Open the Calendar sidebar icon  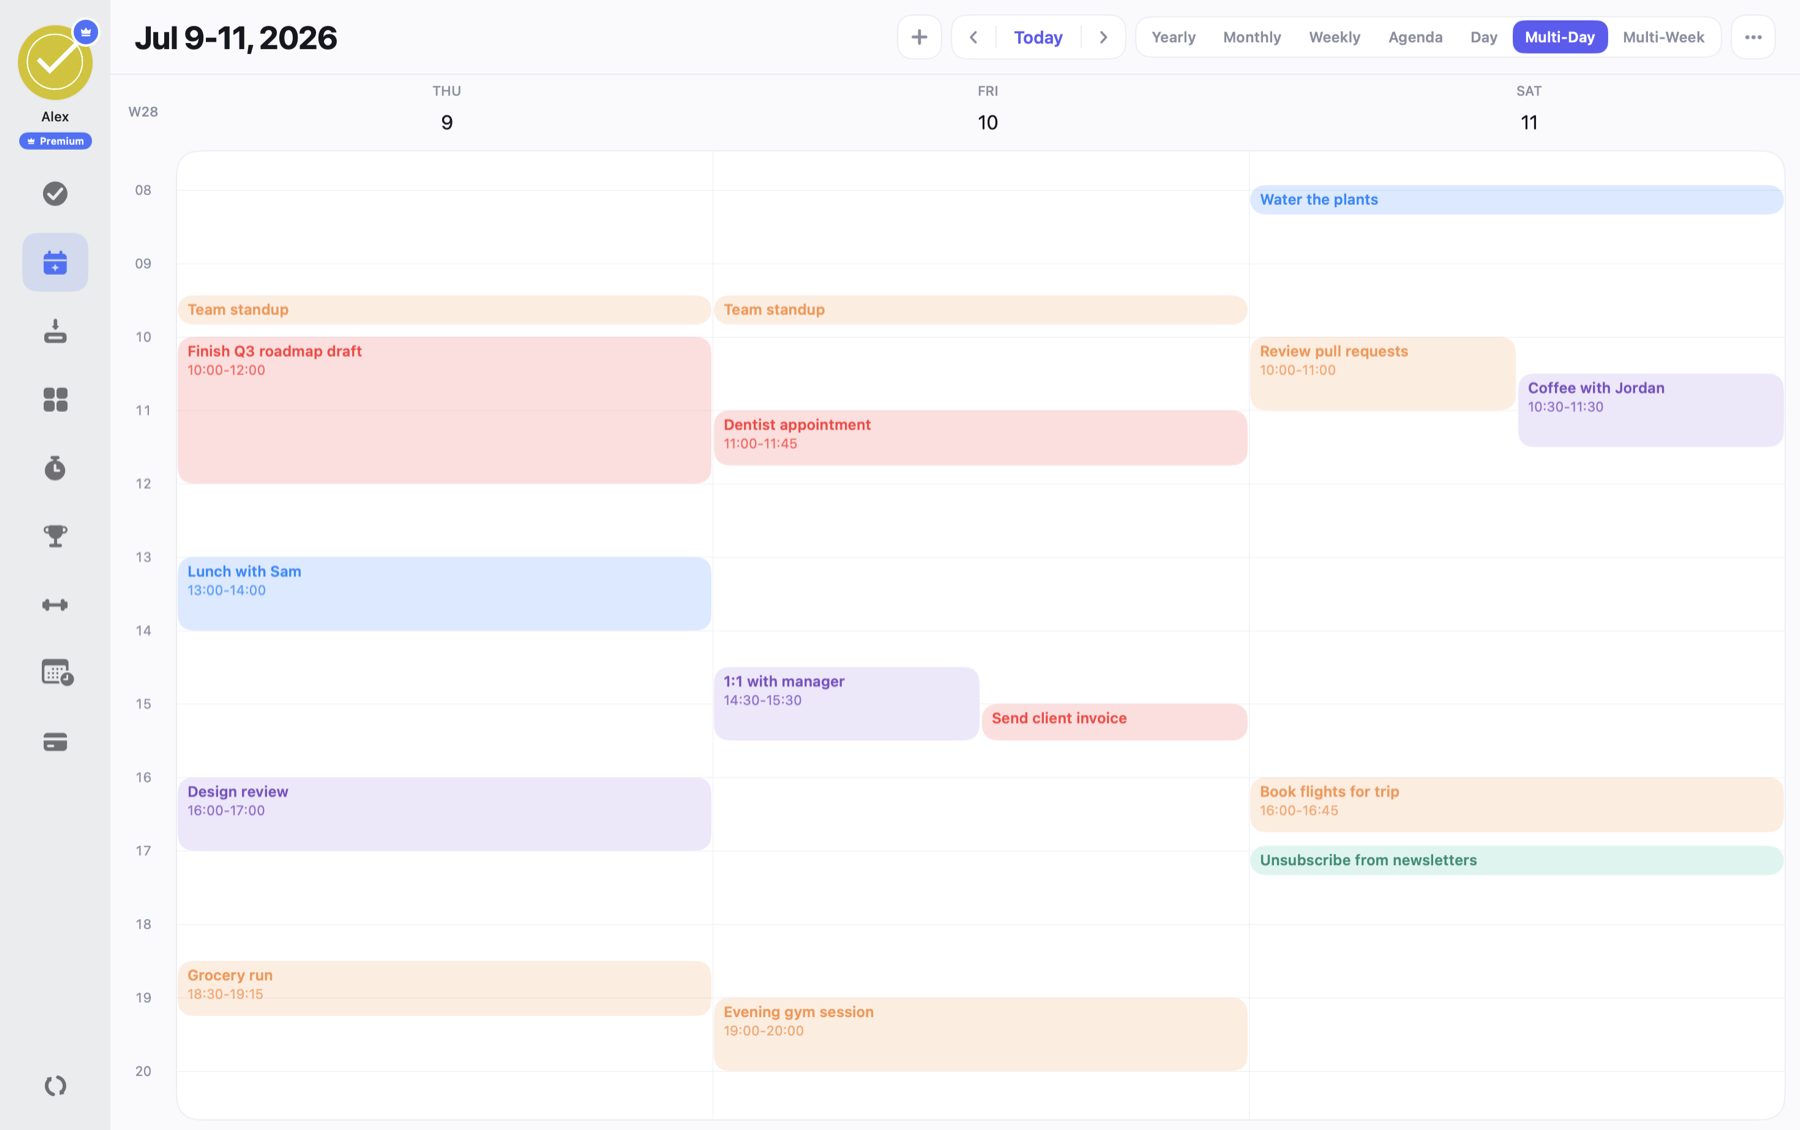55,262
